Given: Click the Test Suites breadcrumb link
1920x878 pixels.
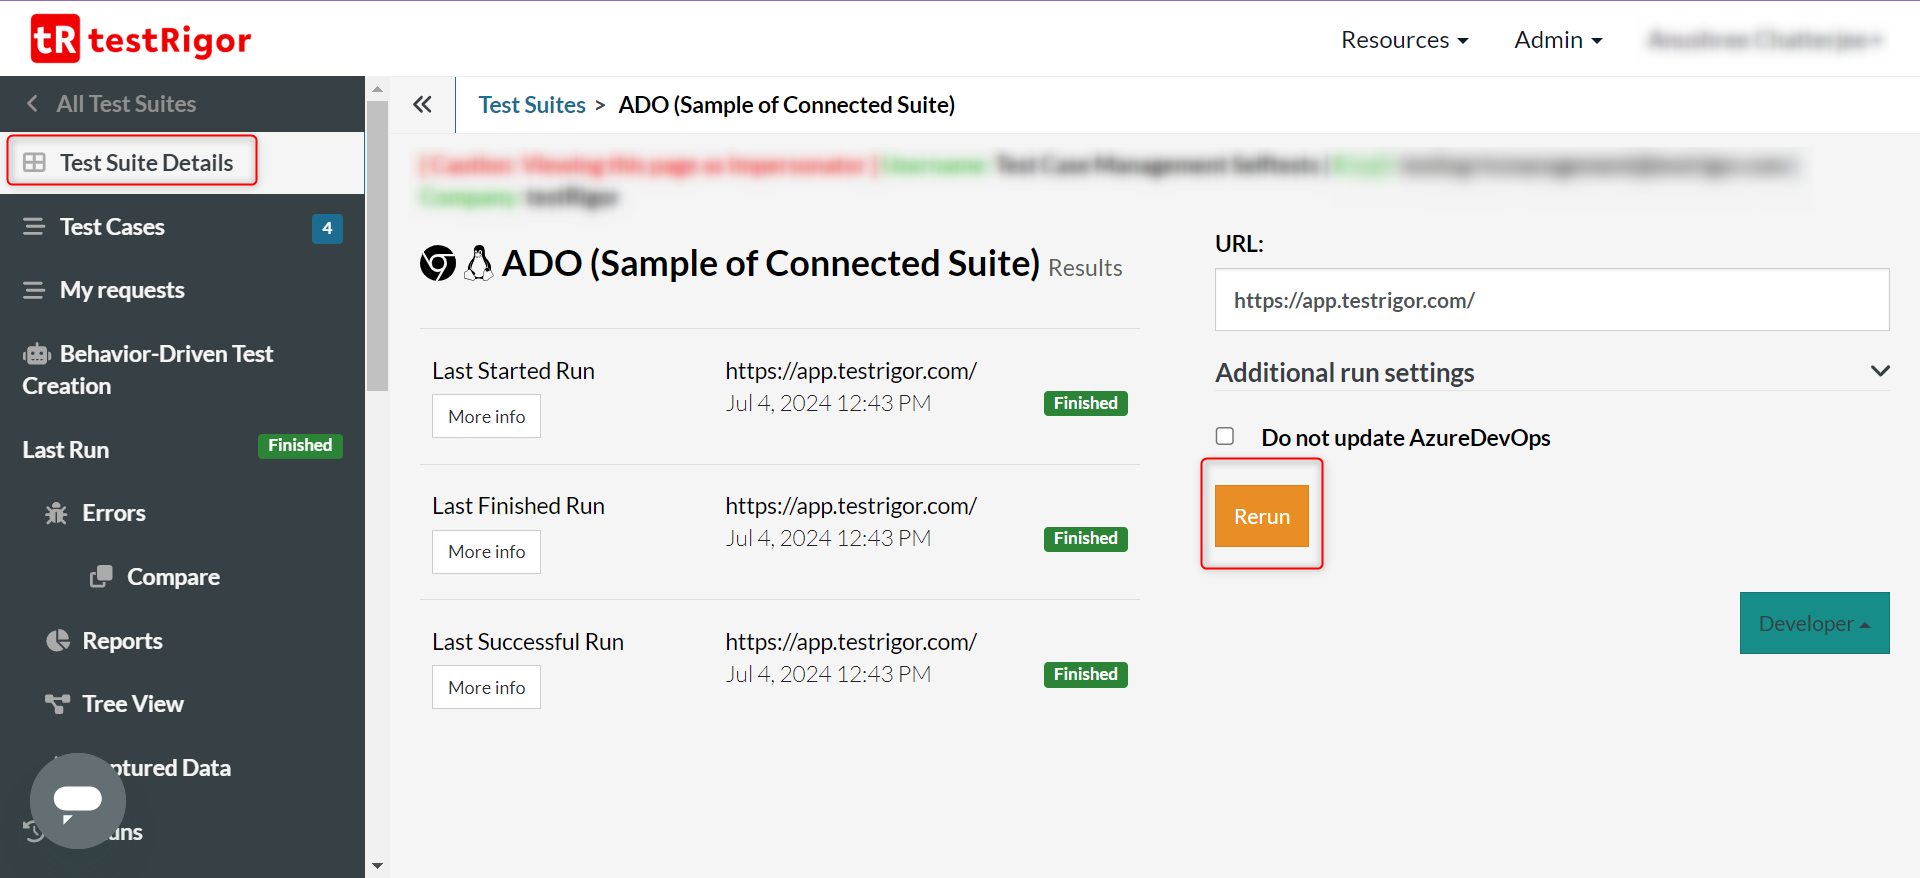Looking at the screenshot, I should (532, 105).
